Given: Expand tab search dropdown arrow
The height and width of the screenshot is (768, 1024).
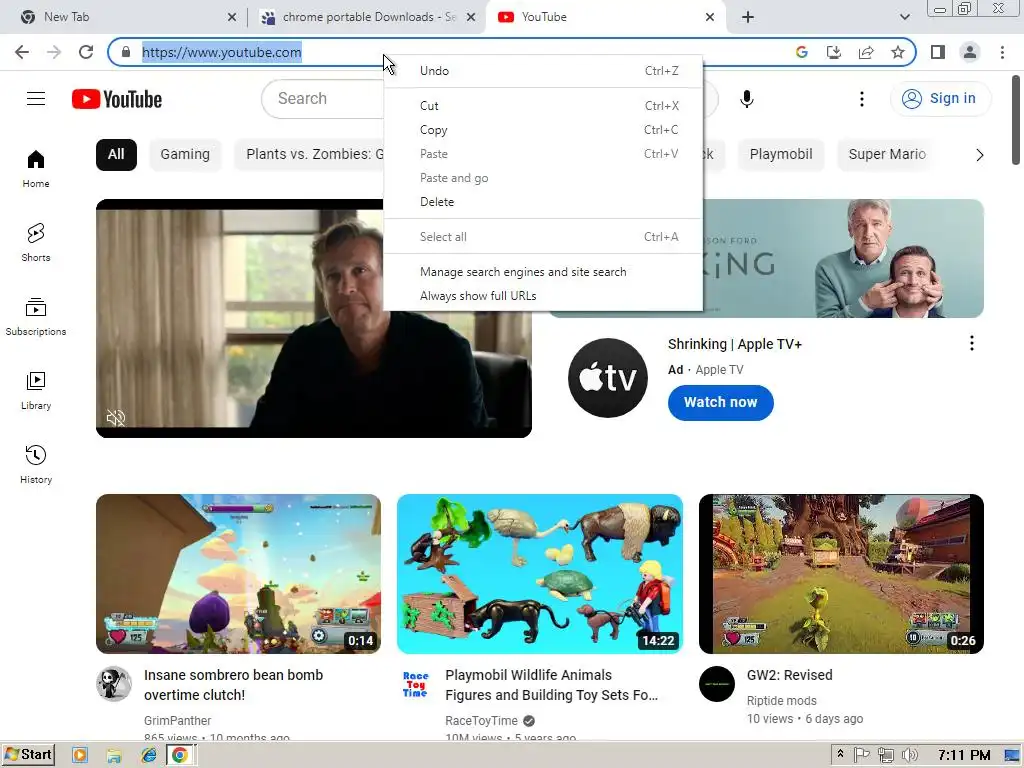Looking at the screenshot, I should coord(904,17).
